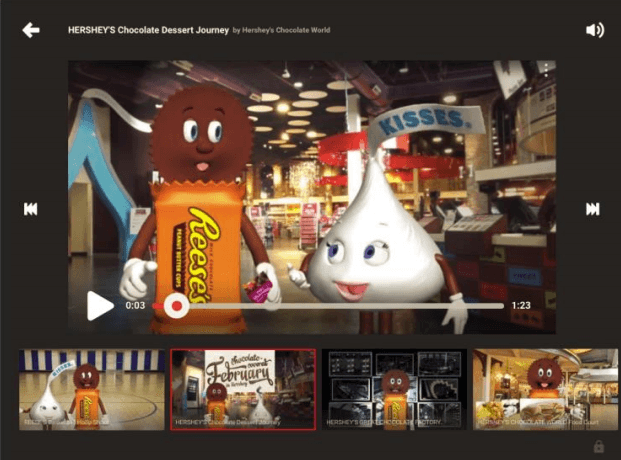Click the 'by Hershey's Chocolate World' channel text

[x=281, y=30]
